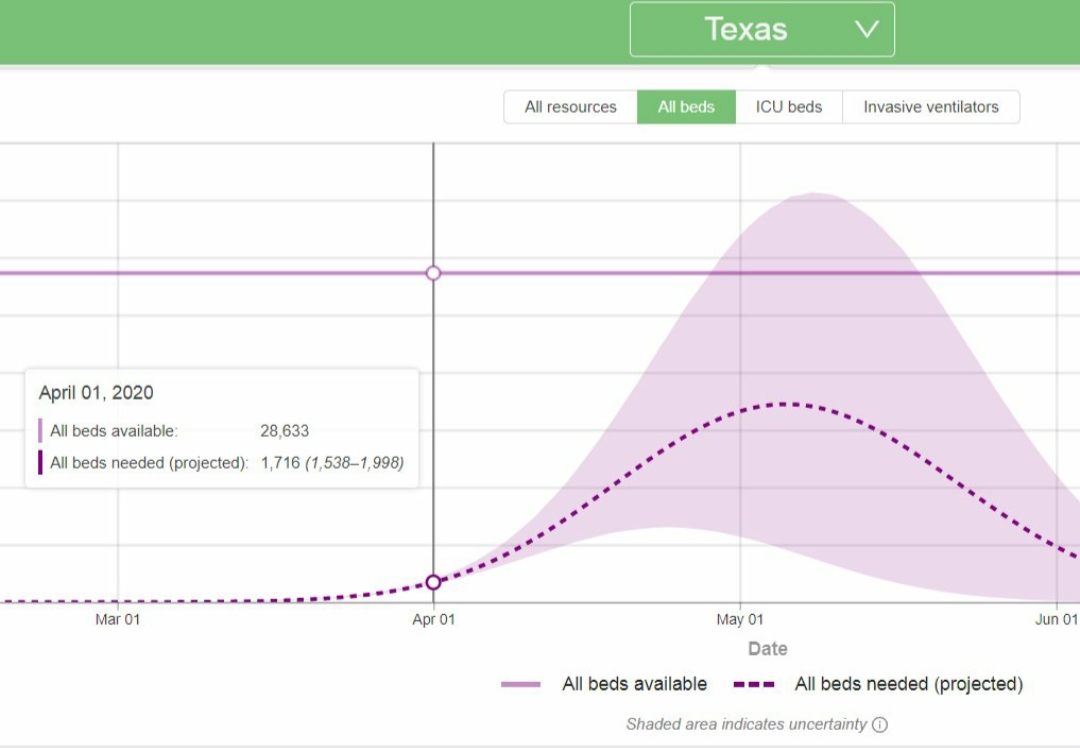This screenshot has width=1080, height=748.
Task: Click the Jun 01 x-axis label
Action: pyautogui.click(x=1056, y=620)
